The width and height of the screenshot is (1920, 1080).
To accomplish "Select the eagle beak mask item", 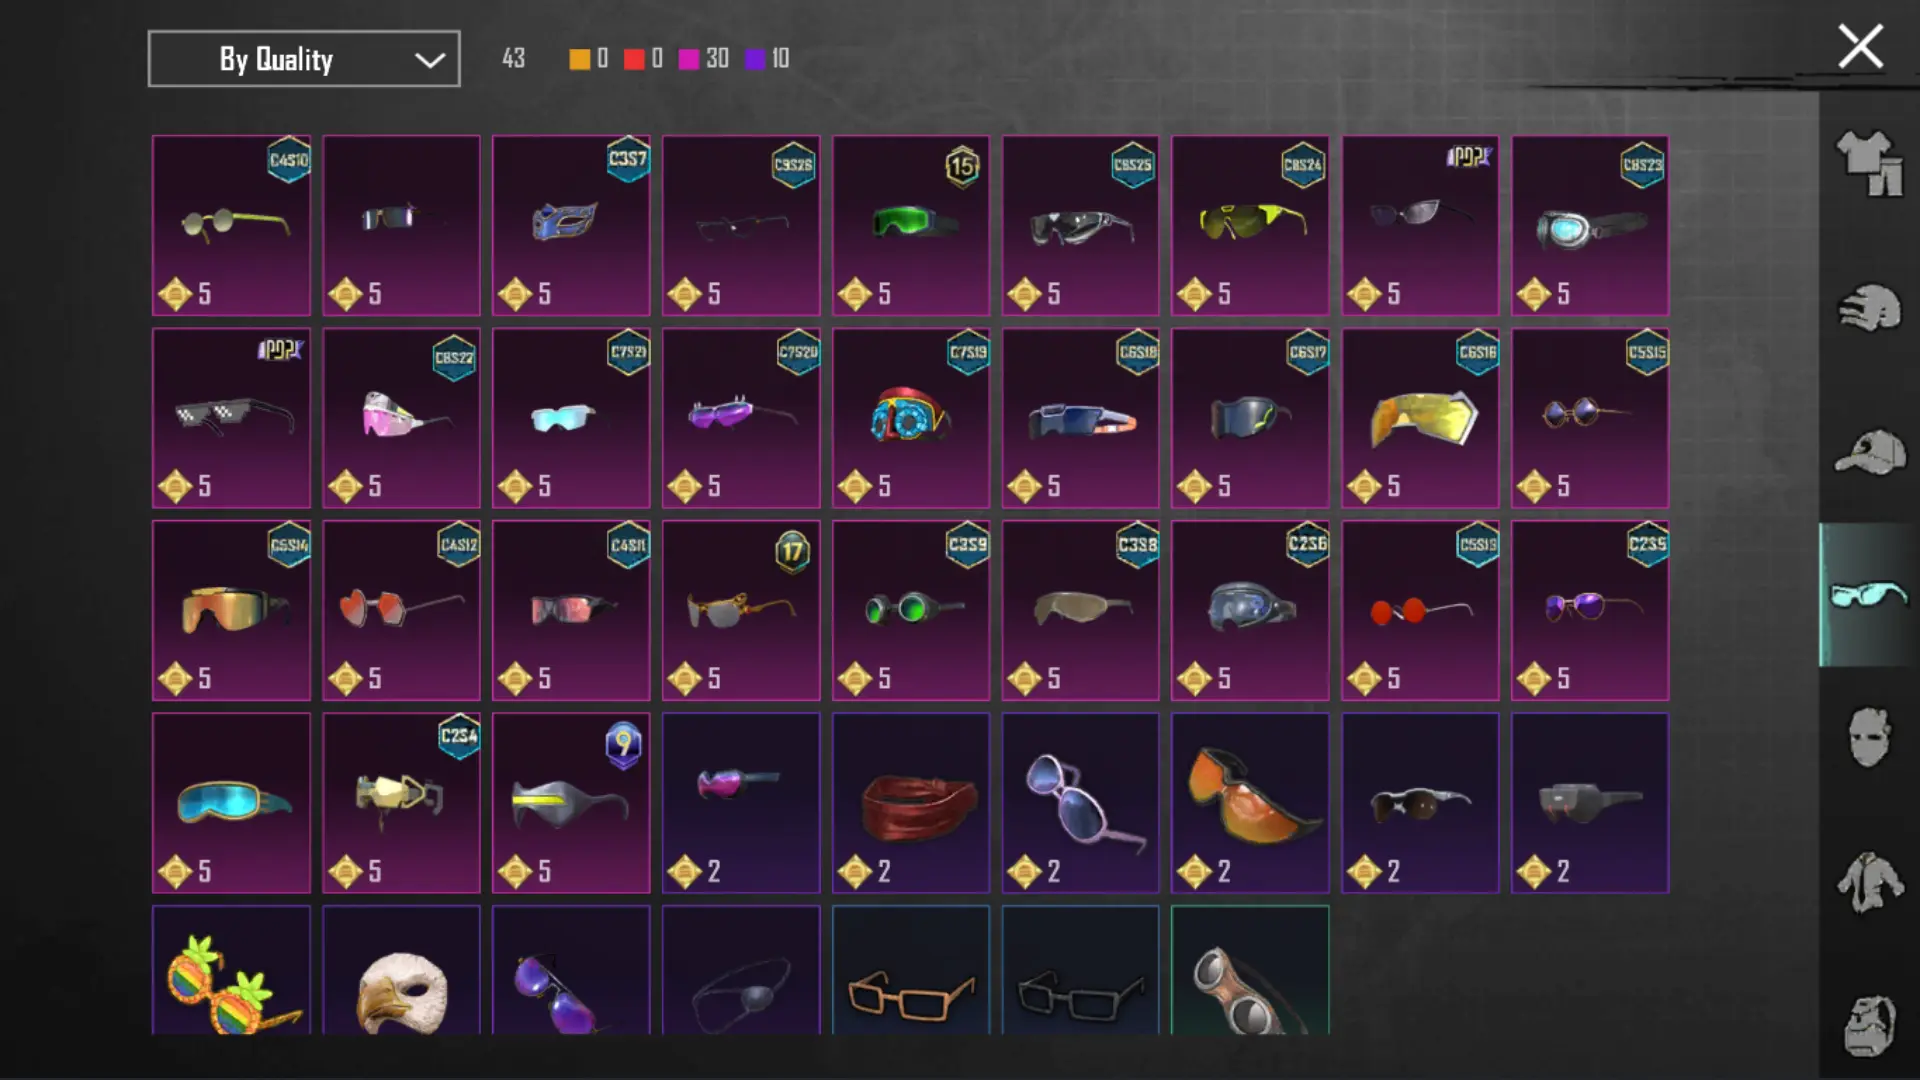I will pos(401,970).
